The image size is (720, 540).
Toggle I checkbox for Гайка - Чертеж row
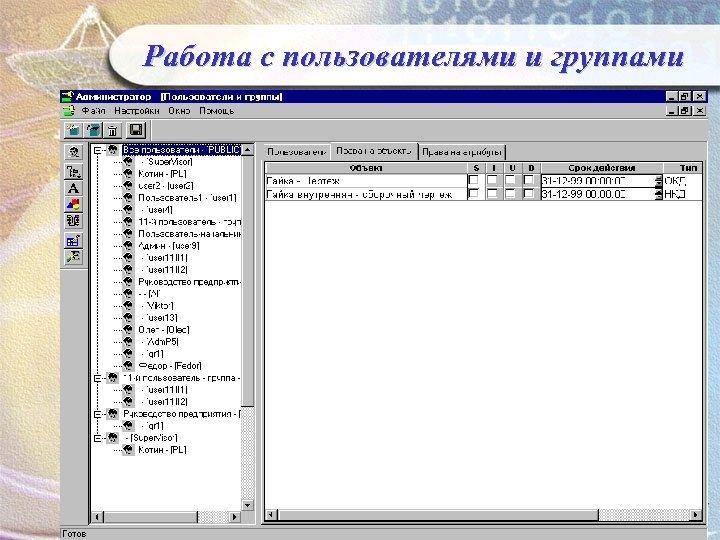pos(492,180)
